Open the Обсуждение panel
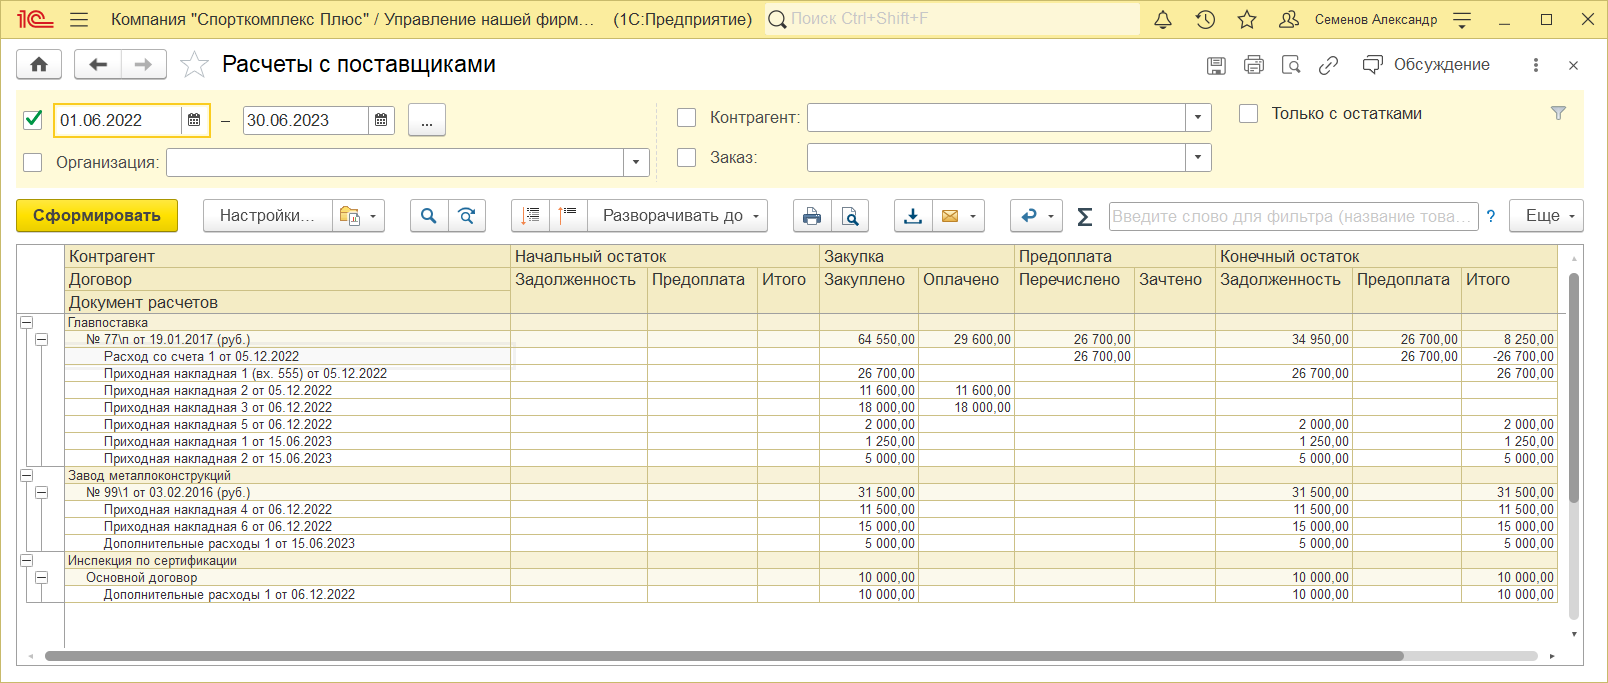Image resolution: width=1608 pixels, height=683 pixels. click(x=1427, y=65)
